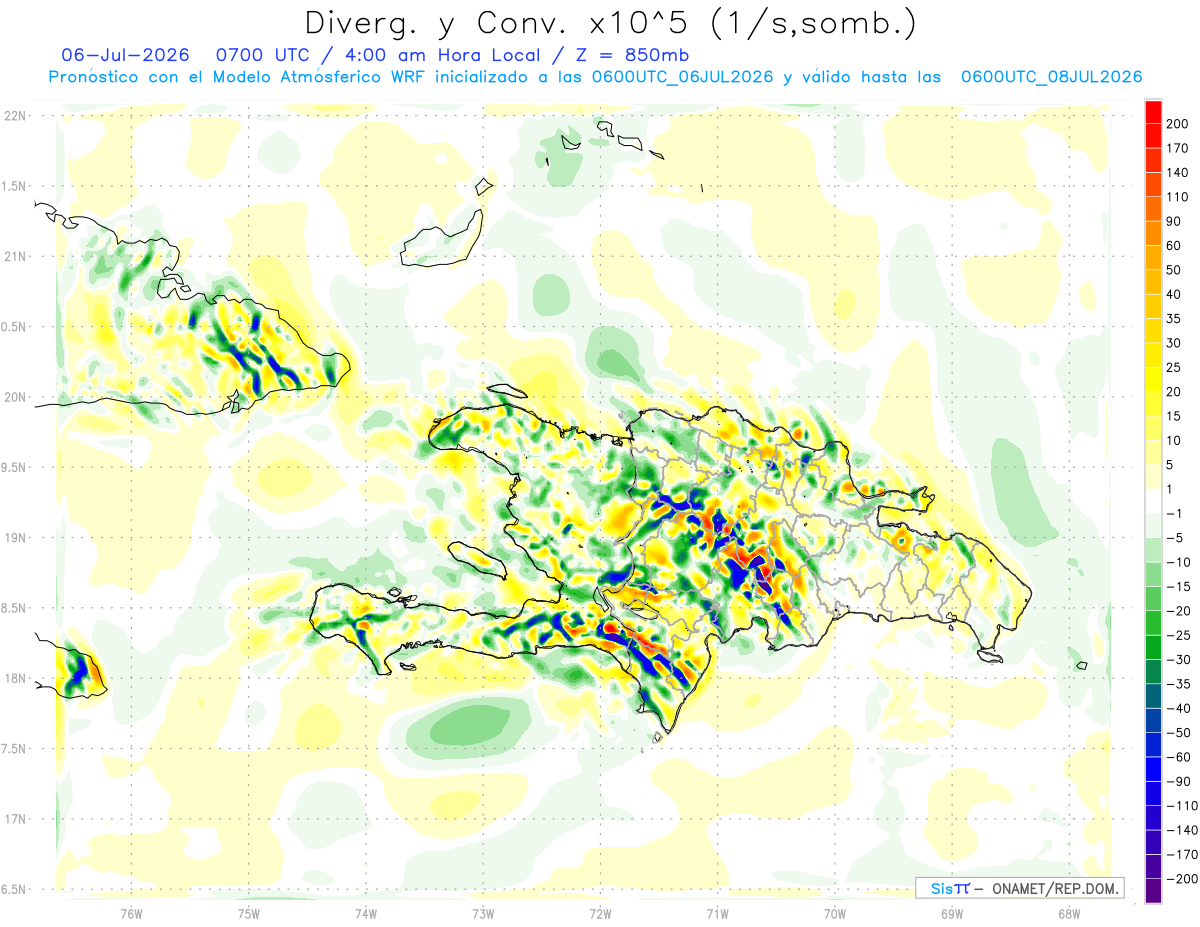This screenshot has height=927, width=1200.
Task: Click the Great Inagua island outline near 21N
Action: (440, 241)
